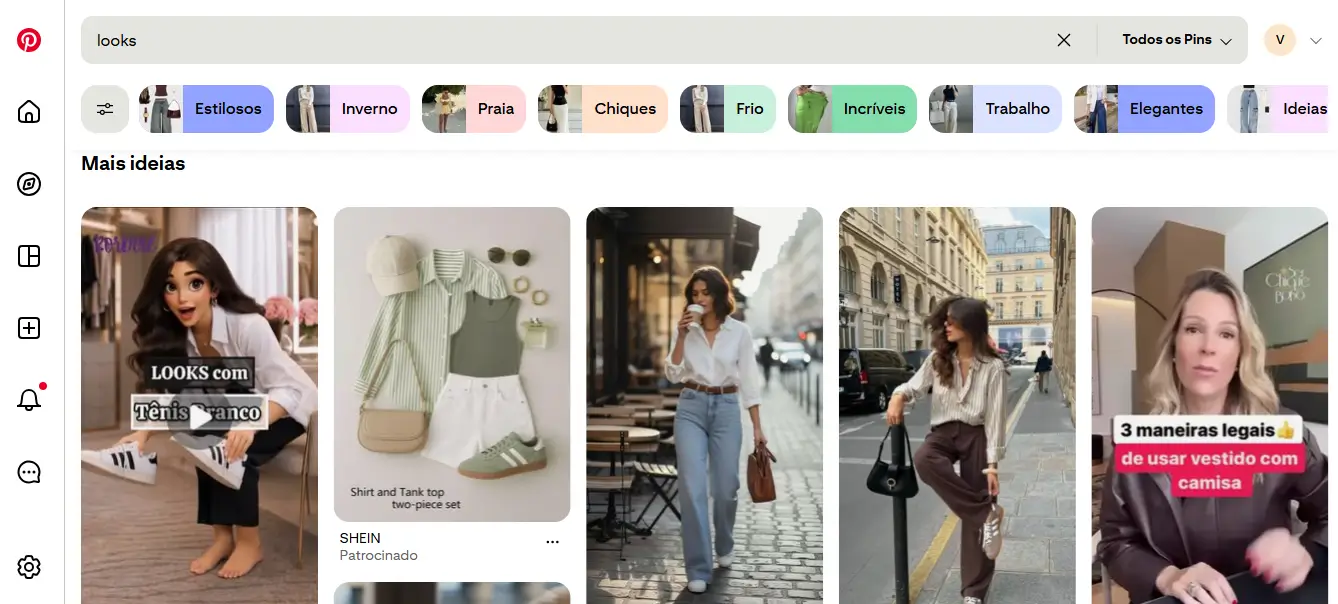Choose the green Incríveis chip
Screen dimensions: 1338x604
click(852, 109)
